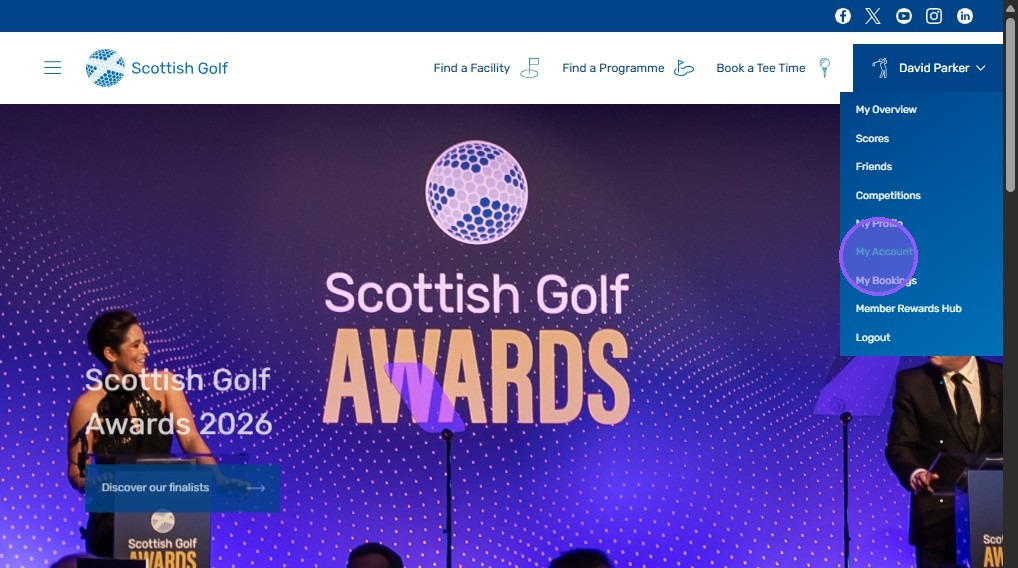The width and height of the screenshot is (1018, 568).
Task: Click the Discover our finalists button
Action: 182,488
